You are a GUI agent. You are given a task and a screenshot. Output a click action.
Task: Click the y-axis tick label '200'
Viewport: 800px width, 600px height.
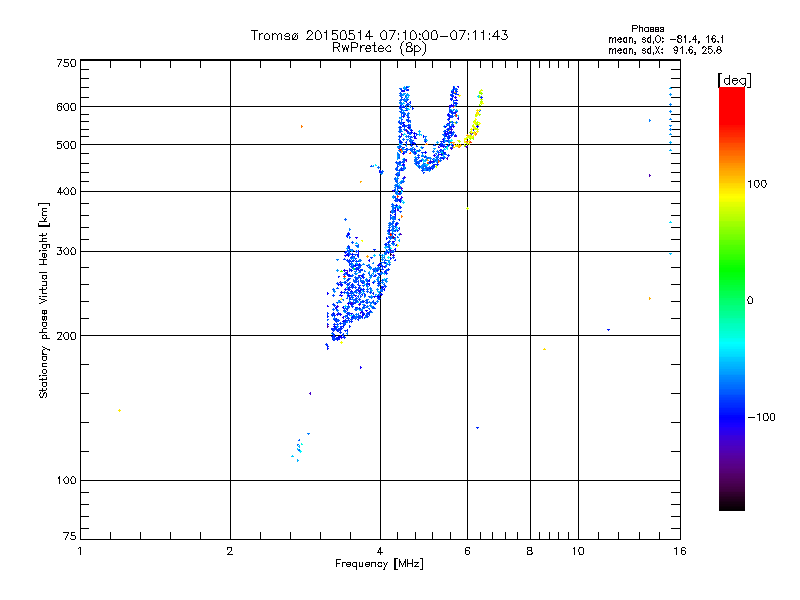(x=66, y=336)
